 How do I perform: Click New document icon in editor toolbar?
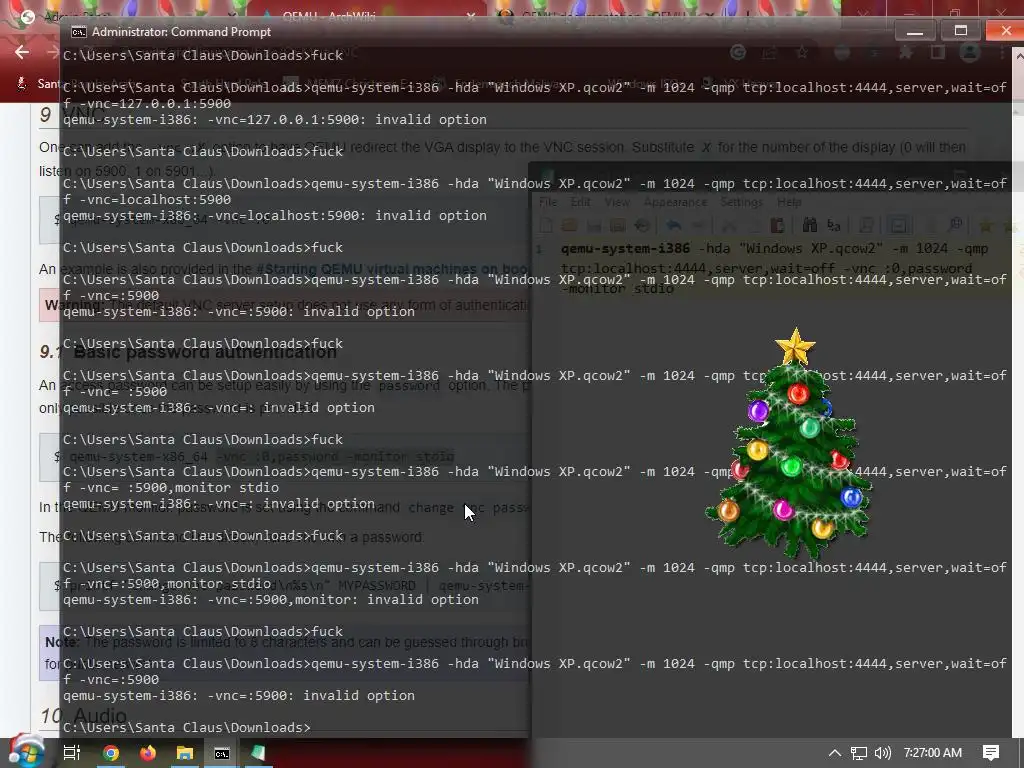coord(546,226)
